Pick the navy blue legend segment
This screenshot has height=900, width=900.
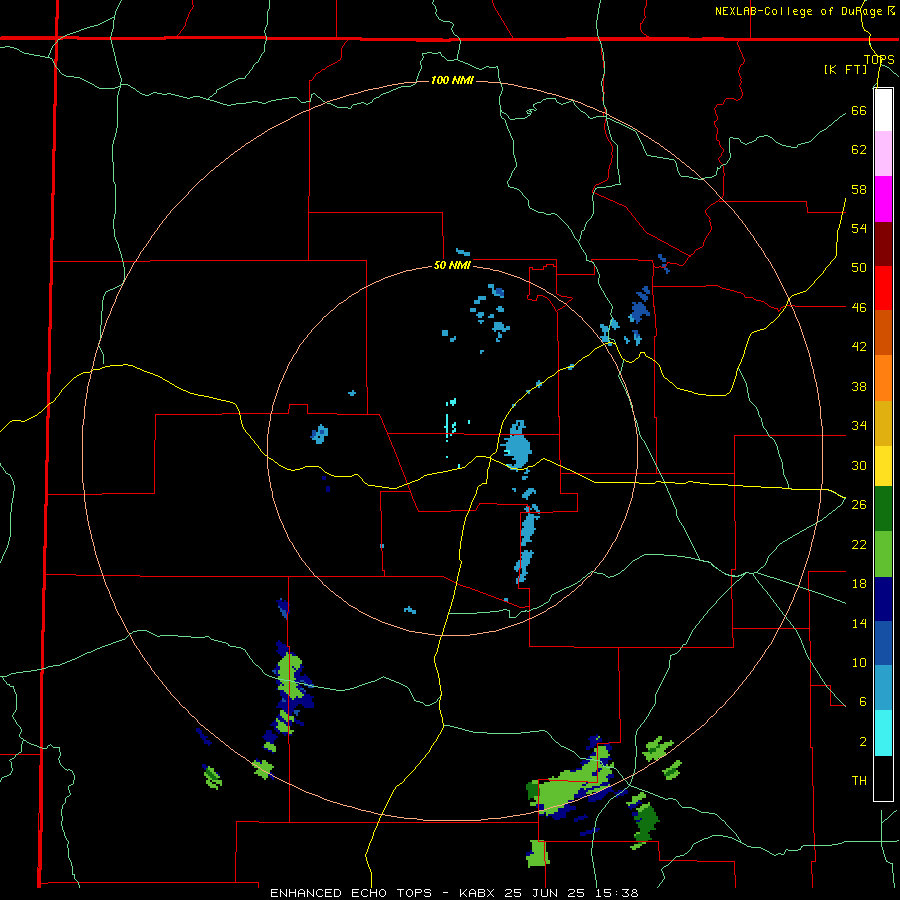tap(883, 599)
